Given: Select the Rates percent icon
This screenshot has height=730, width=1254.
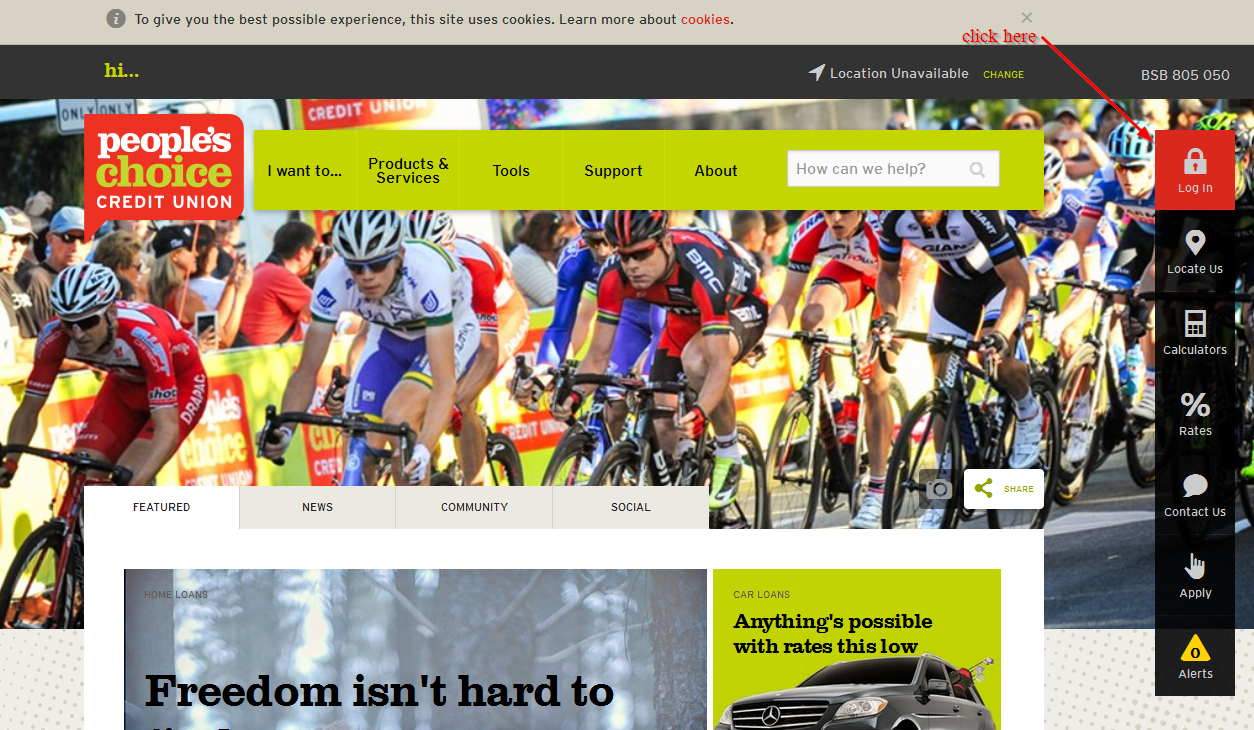Looking at the screenshot, I should coord(1195,405).
